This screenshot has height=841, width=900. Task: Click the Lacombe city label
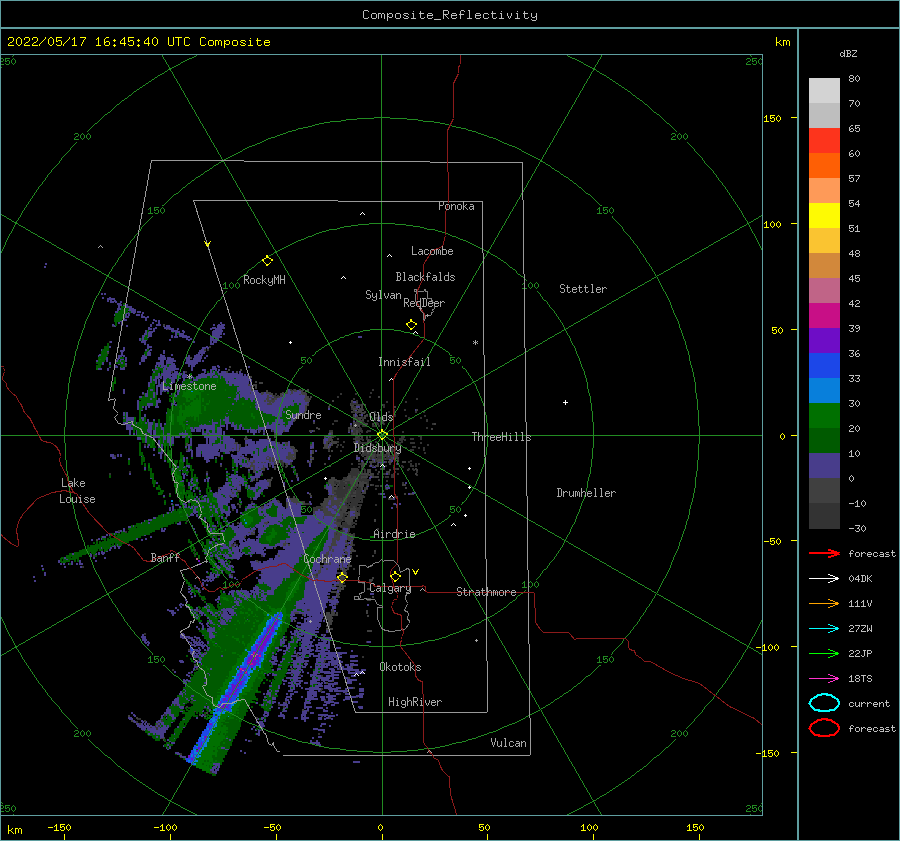pyautogui.click(x=432, y=251)
